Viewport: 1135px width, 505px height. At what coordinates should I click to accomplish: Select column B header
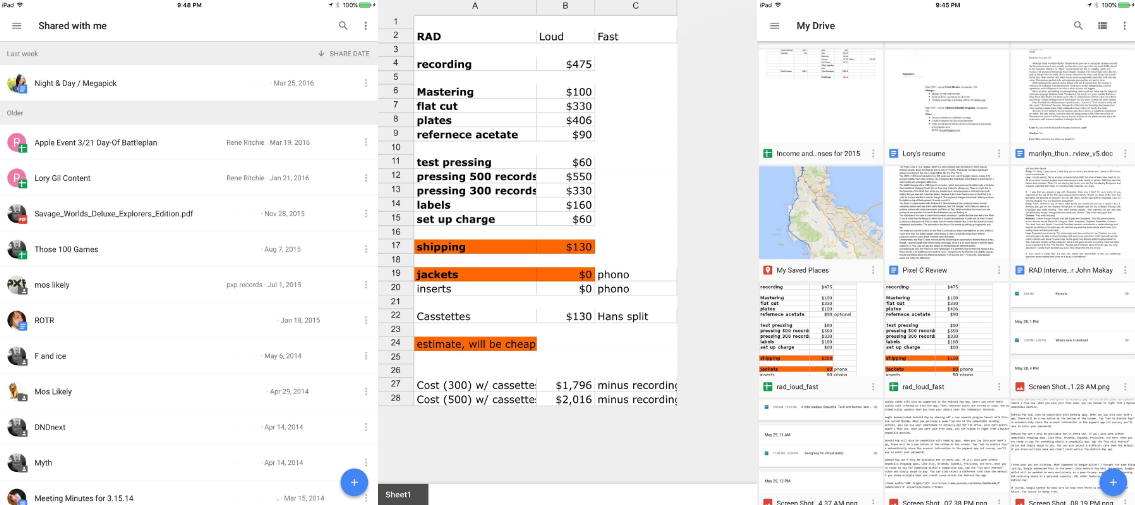(565, 7)
